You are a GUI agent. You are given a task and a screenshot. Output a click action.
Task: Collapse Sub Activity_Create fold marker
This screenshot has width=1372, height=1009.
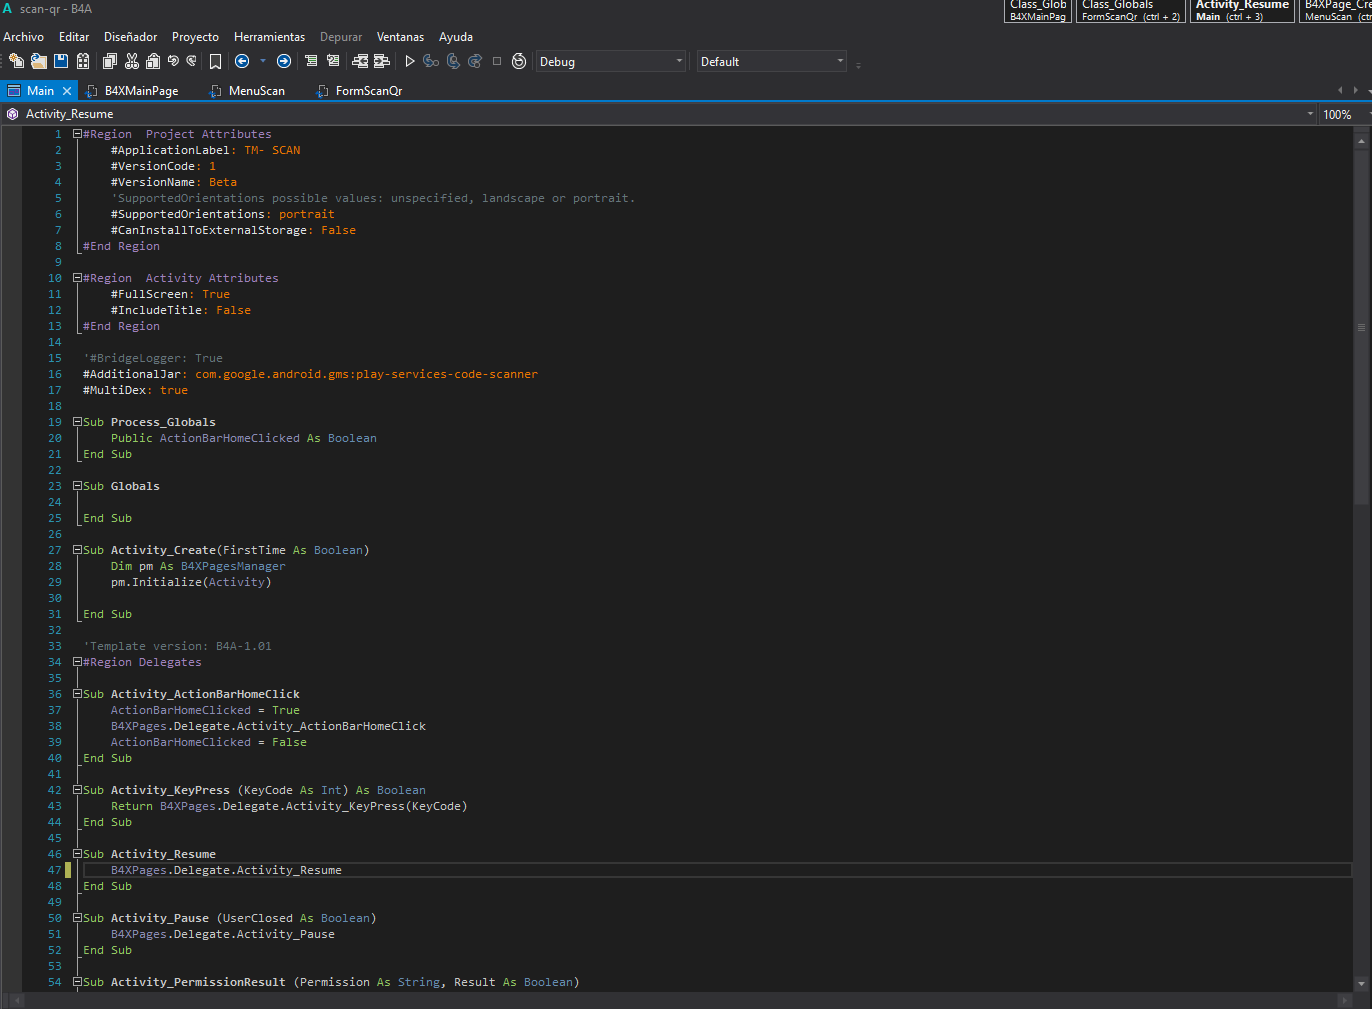pos(77,550)
